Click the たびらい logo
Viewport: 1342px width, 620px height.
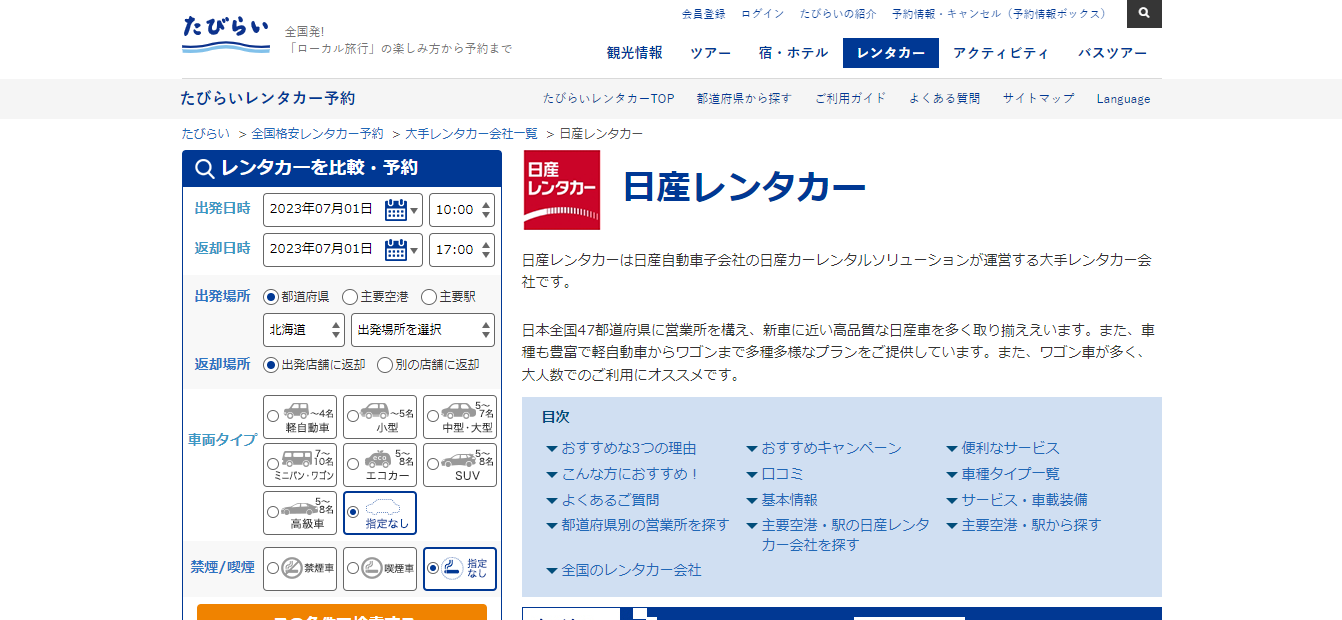click(226, 33)
